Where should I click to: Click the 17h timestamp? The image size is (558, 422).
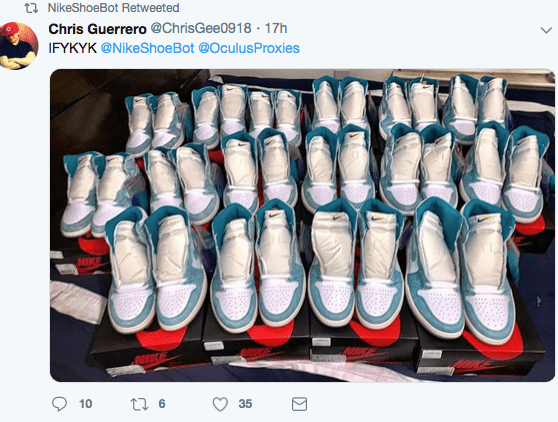tap(276, 28)
